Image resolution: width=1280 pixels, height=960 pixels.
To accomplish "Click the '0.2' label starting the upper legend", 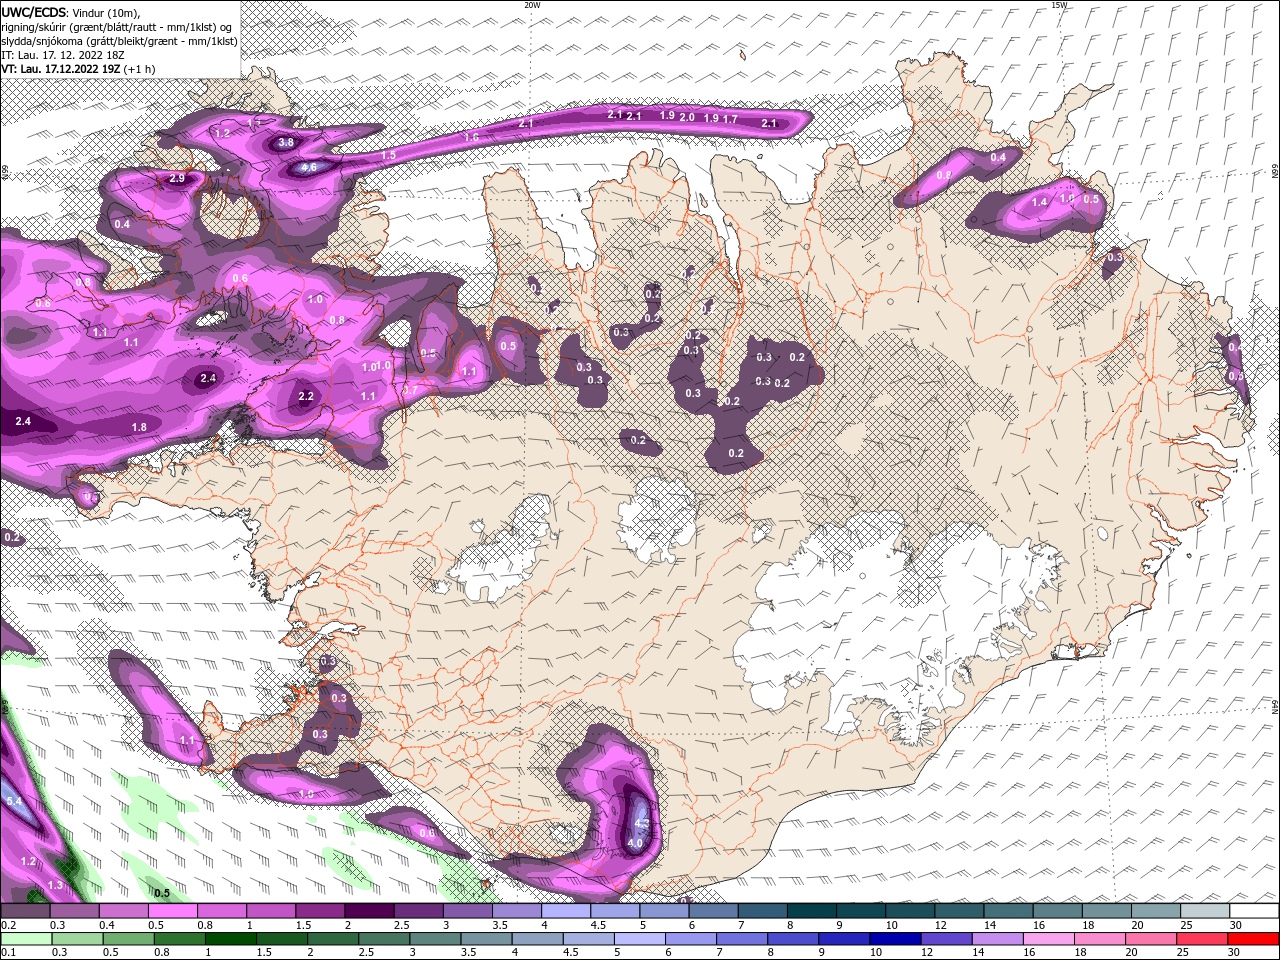I will tap(8, 925).
